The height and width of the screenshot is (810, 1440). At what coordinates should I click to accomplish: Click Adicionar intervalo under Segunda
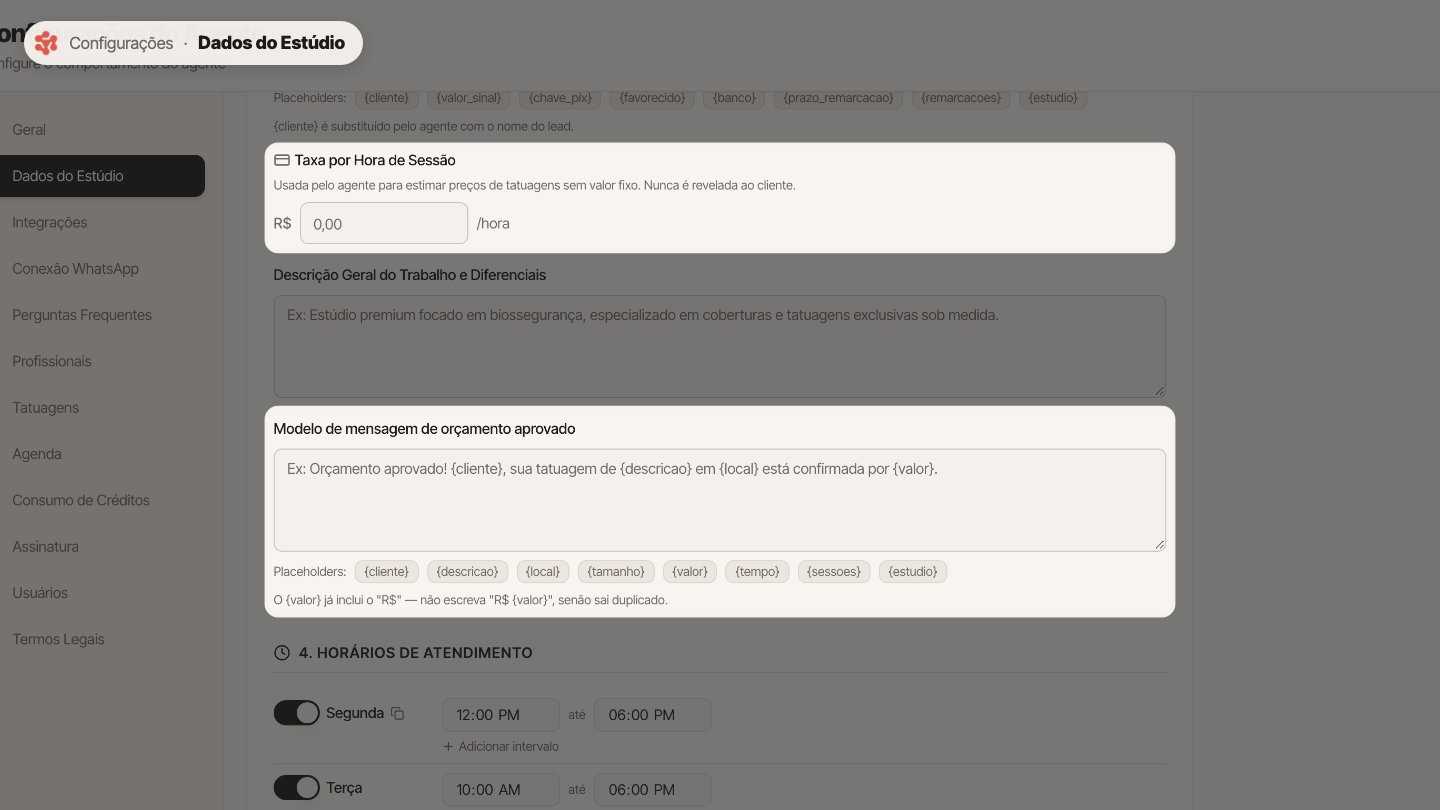[501, 746]
